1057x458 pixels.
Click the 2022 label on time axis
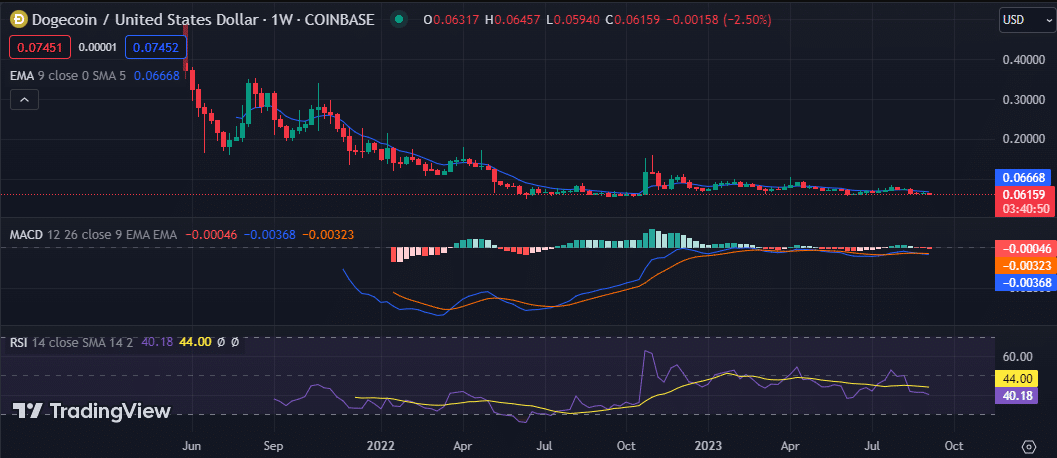click(x=380, y=446)
